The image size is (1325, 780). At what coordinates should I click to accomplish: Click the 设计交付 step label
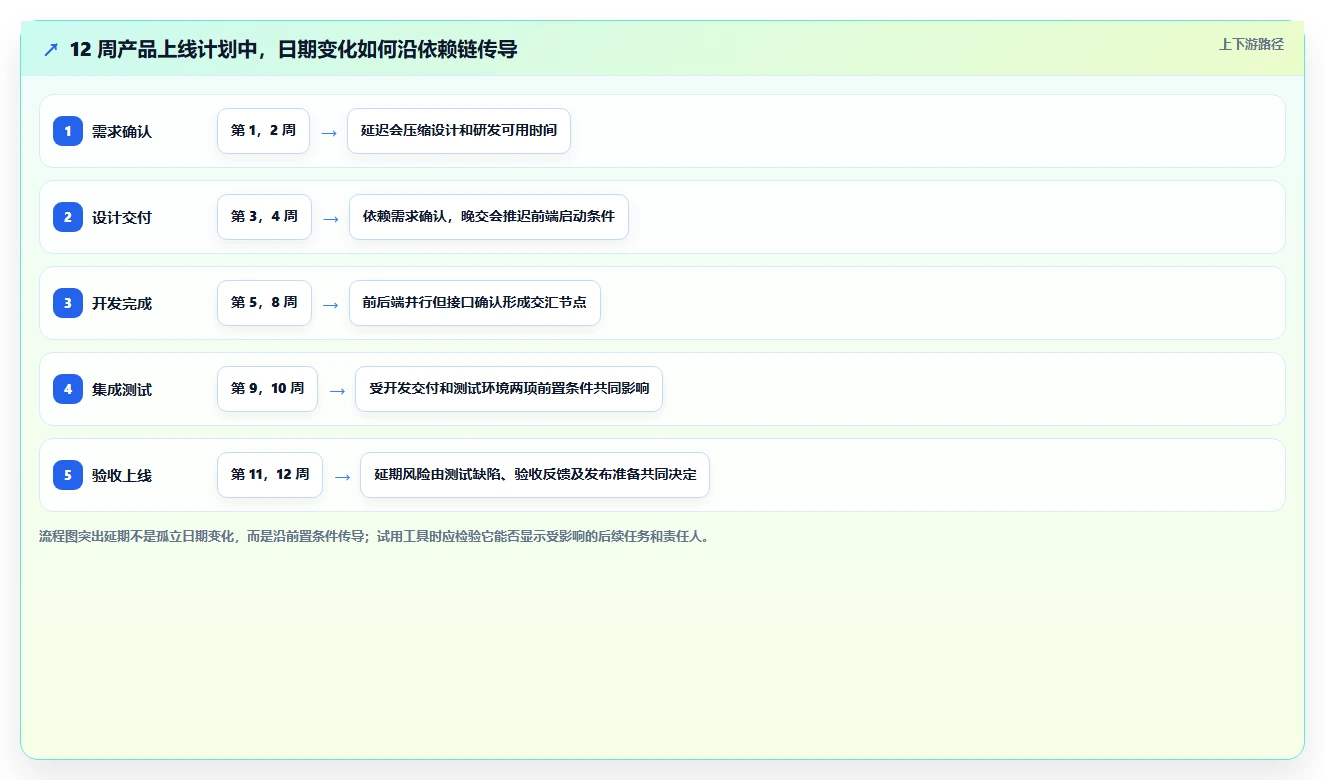tap(122, 218)
